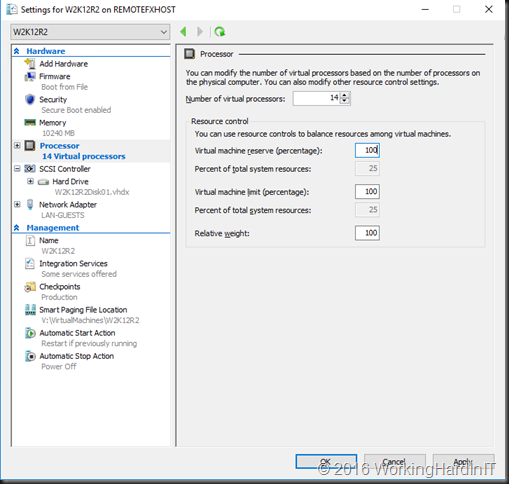
Task: Open the W2K12R2 virtual machine dropdown
Action: point(90,32)
